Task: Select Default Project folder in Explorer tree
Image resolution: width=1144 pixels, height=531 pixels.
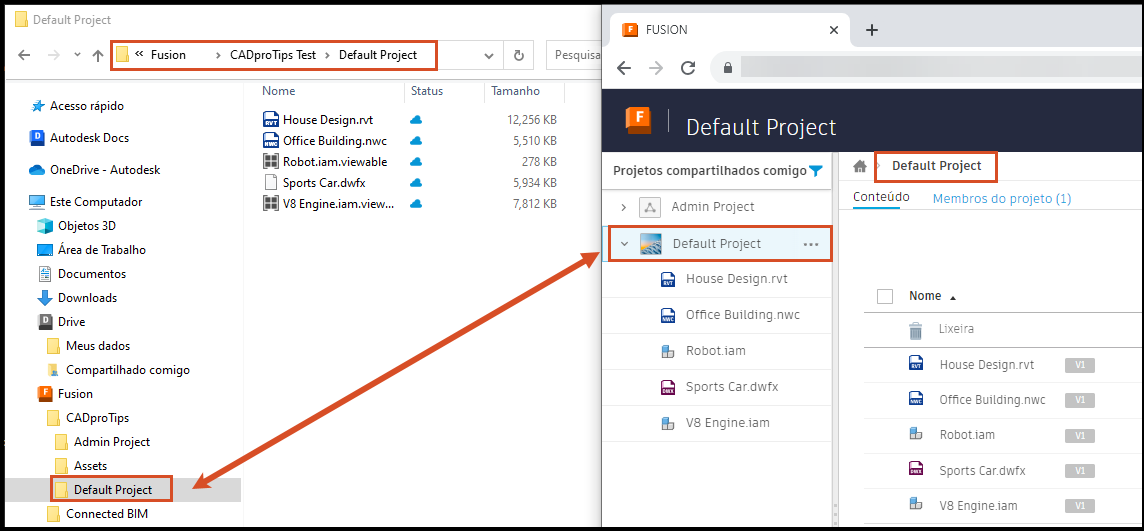Action: (x=112, y=489)
